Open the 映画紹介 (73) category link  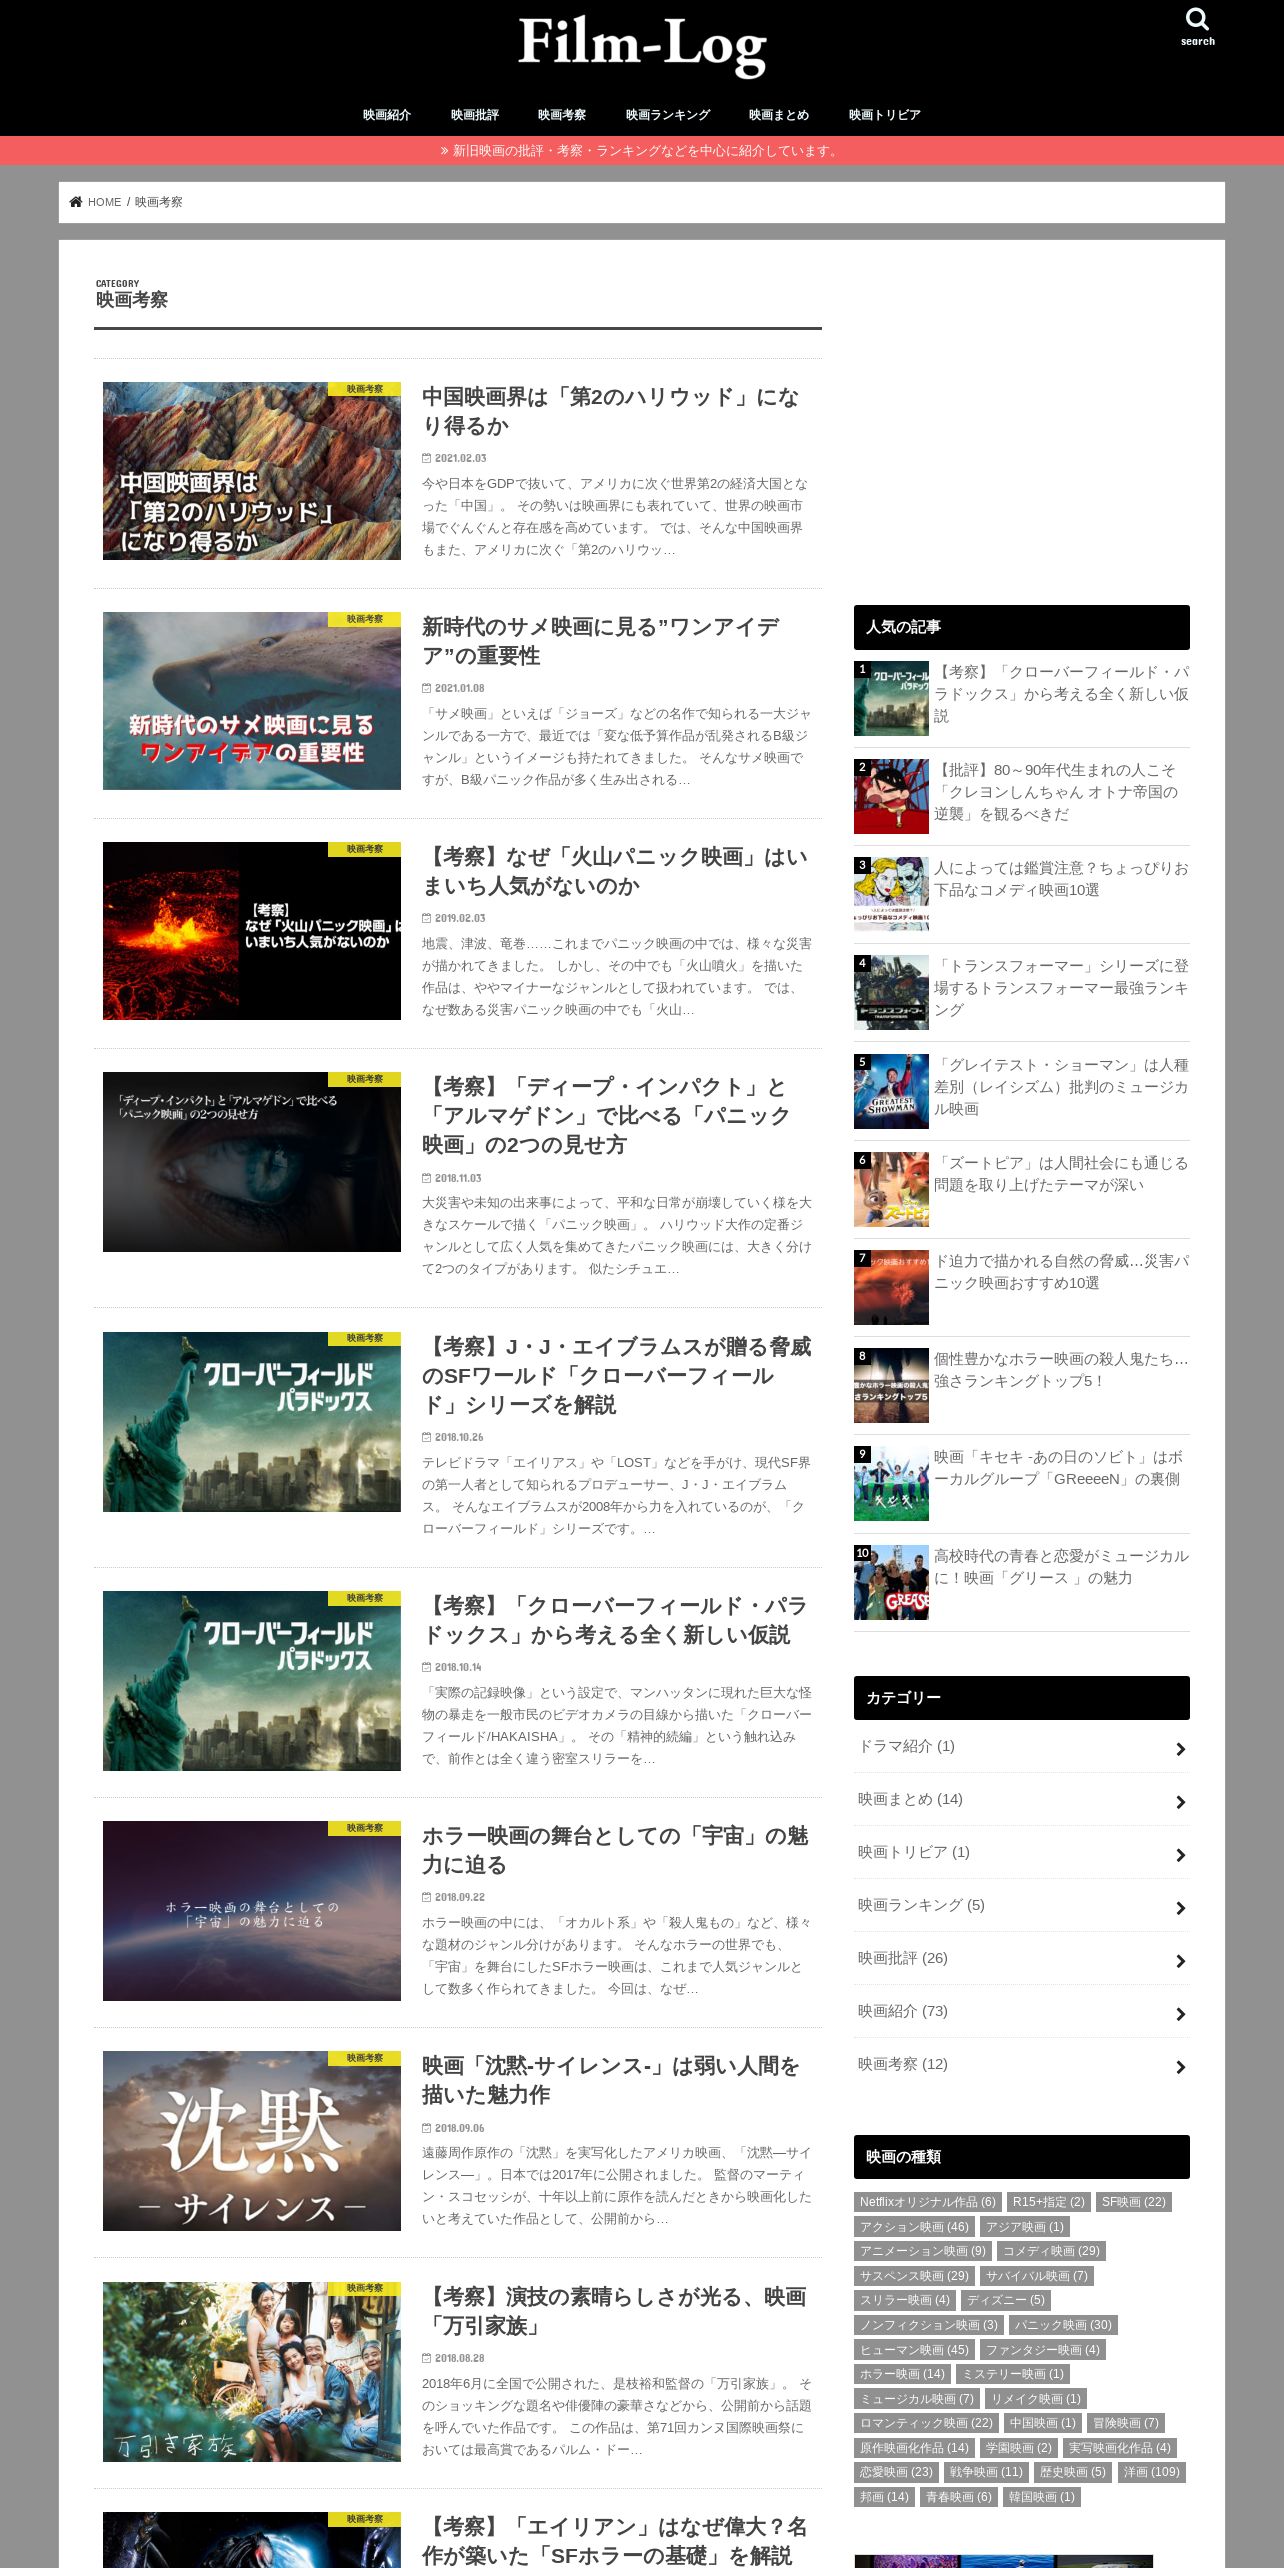click(x=1022, y=2011)
